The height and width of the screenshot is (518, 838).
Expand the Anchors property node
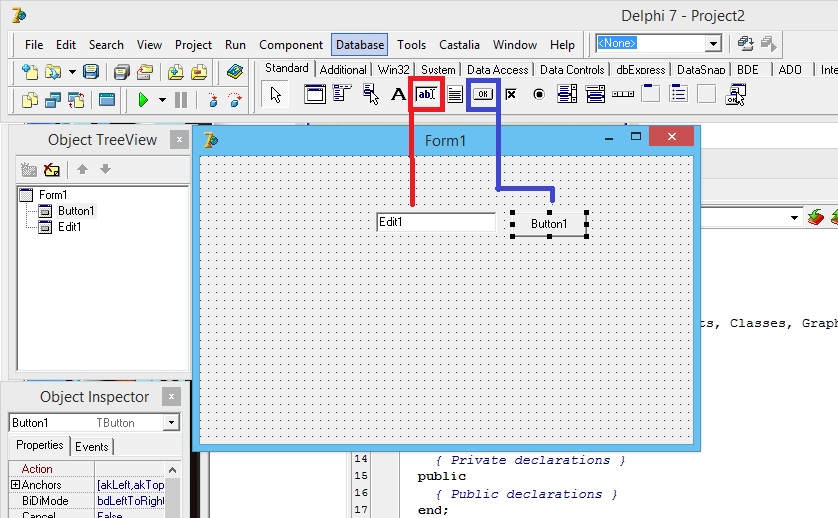coord(15,484)
